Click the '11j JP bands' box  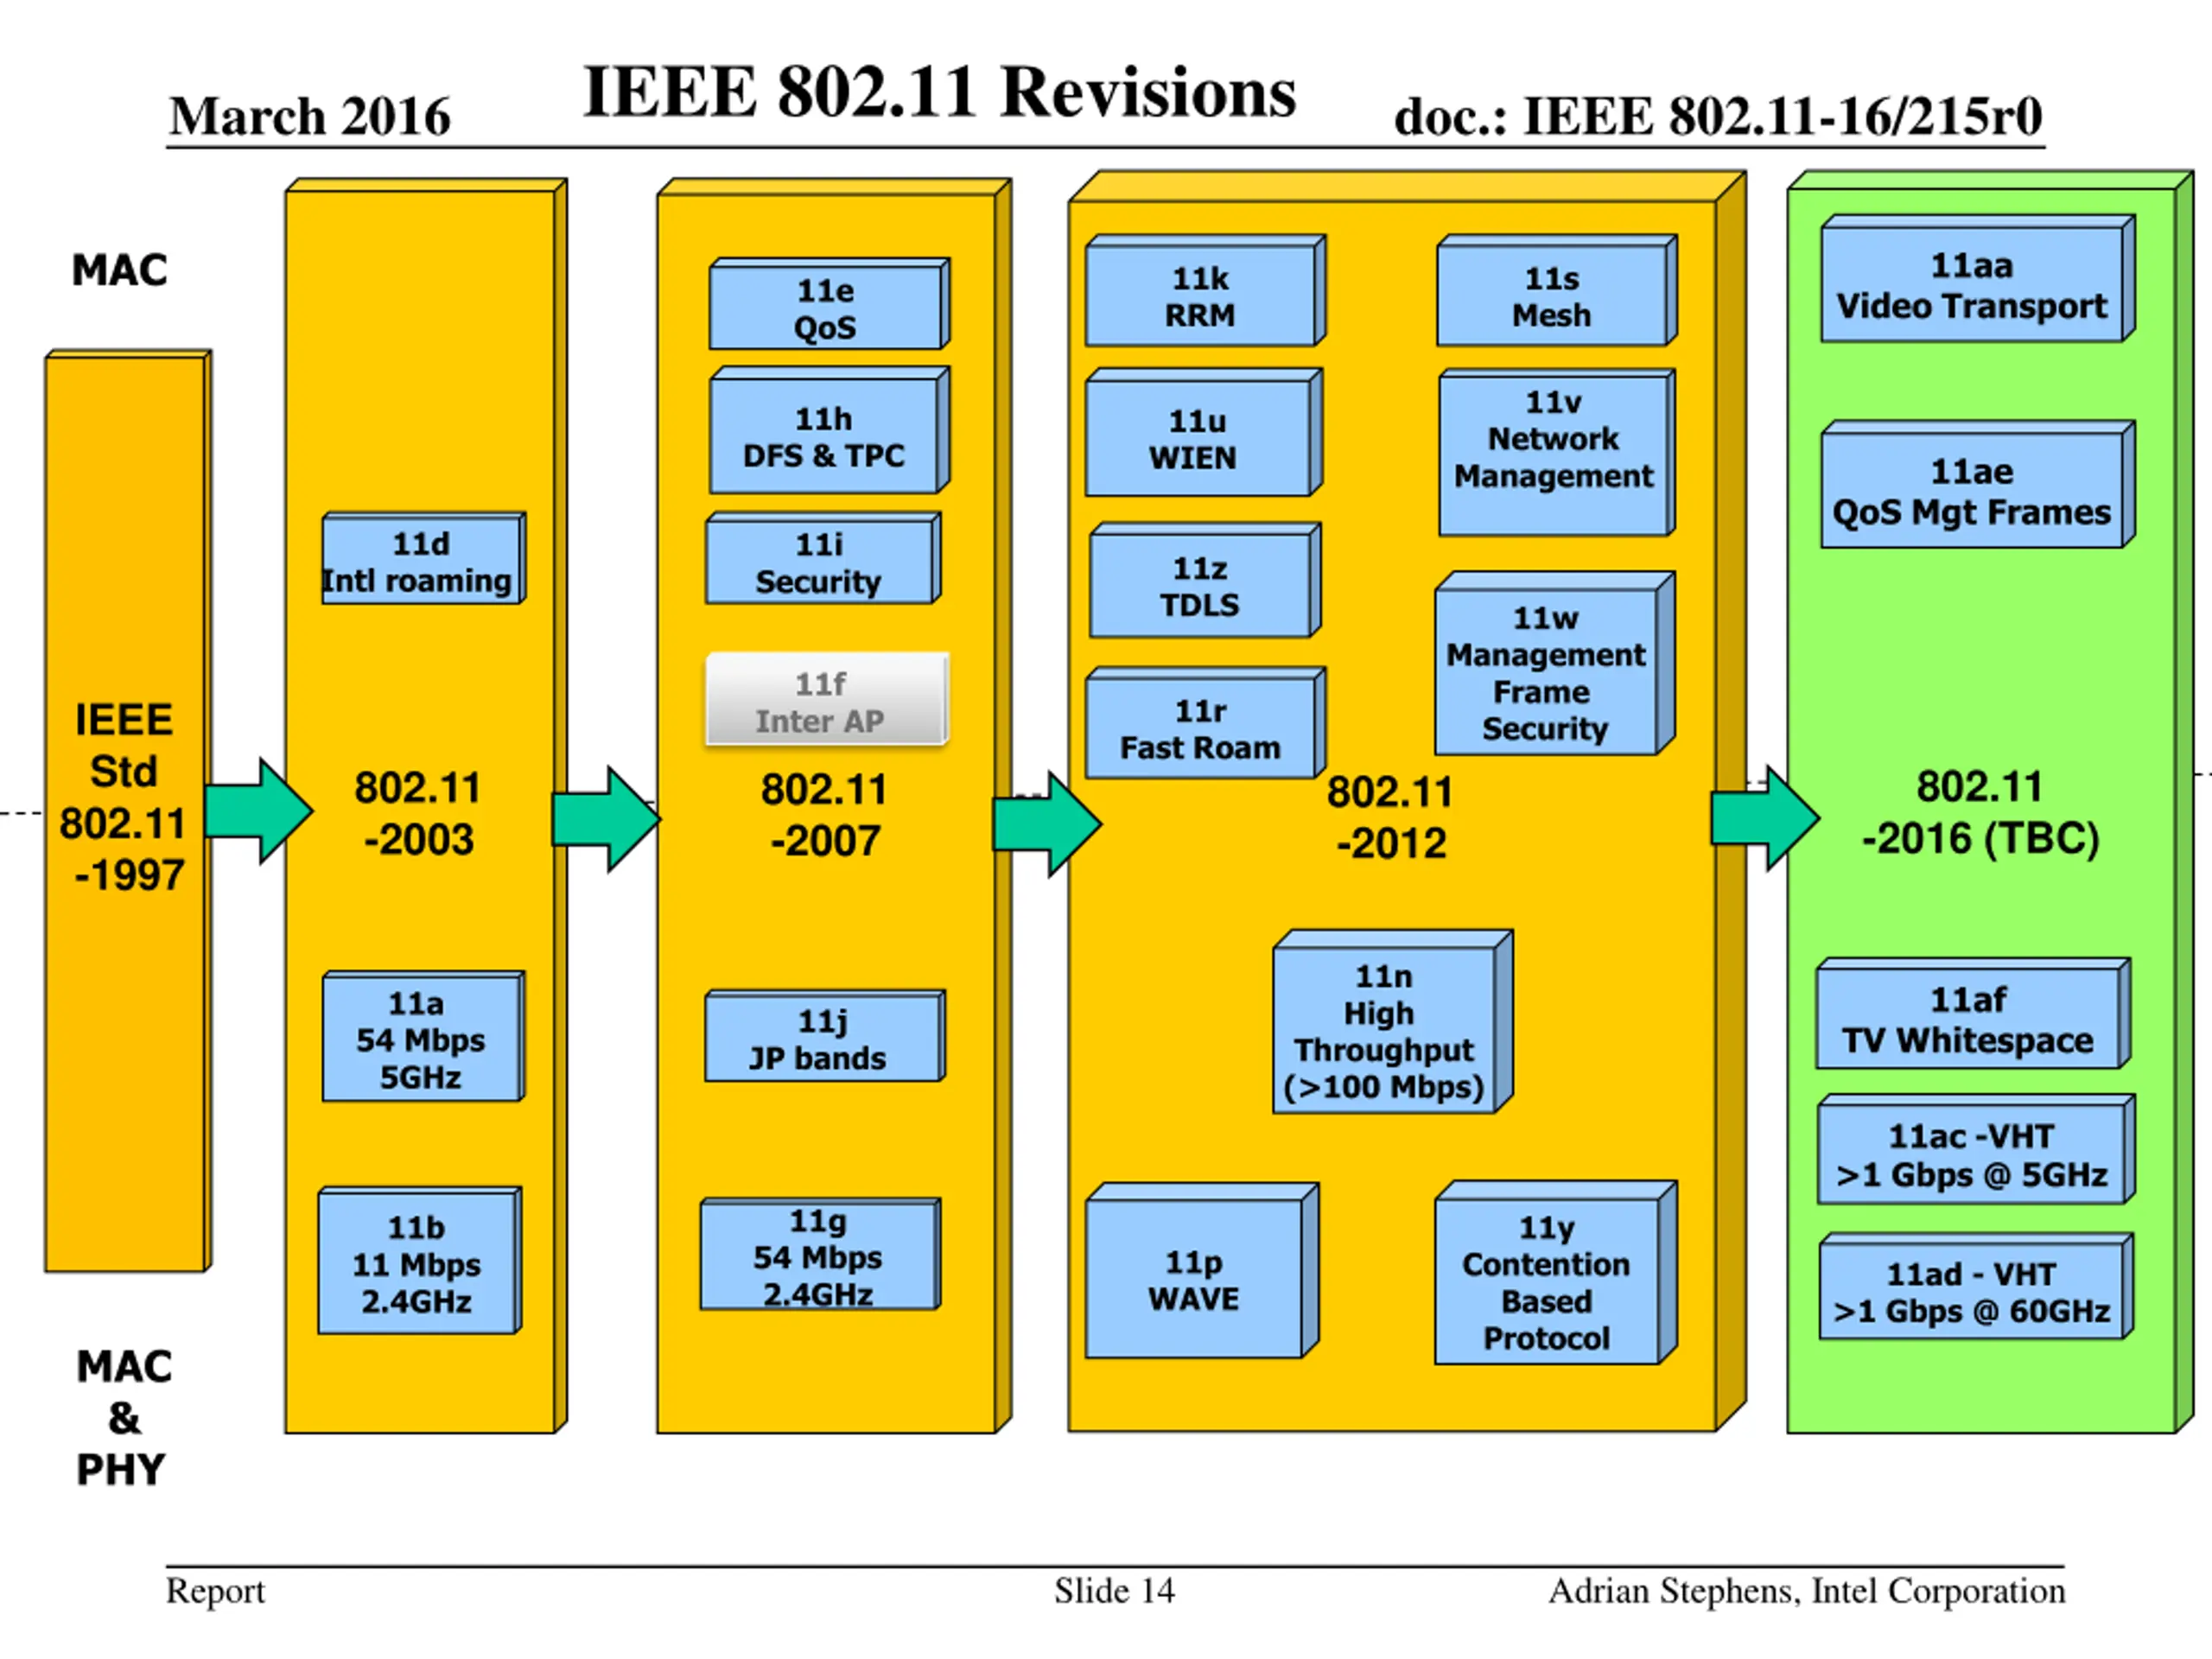tap(824, 1036)
